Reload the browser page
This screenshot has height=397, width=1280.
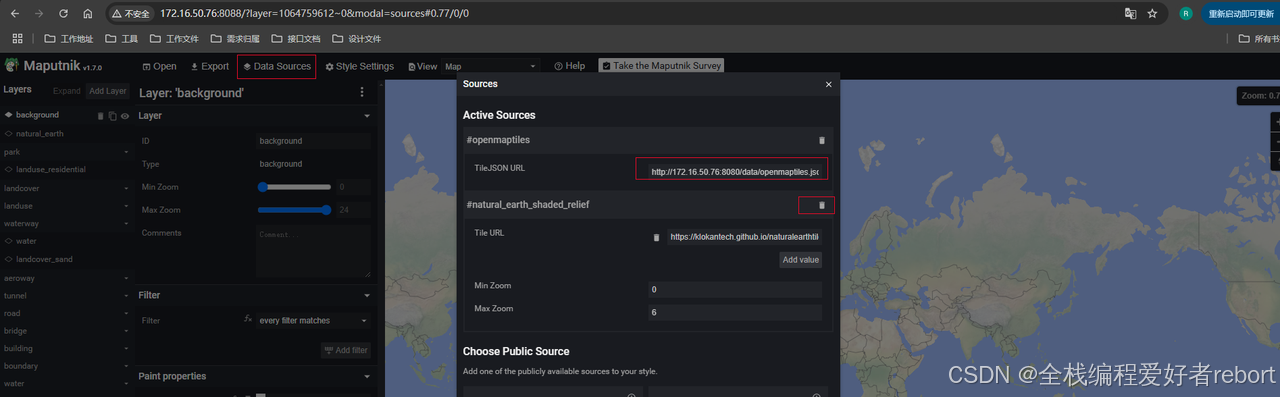pyautogui.click(x=63, y=14)
